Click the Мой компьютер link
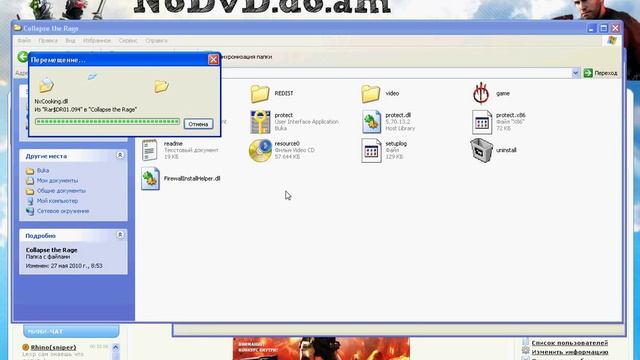The image size is (640, 360). (x=58, y=201)
